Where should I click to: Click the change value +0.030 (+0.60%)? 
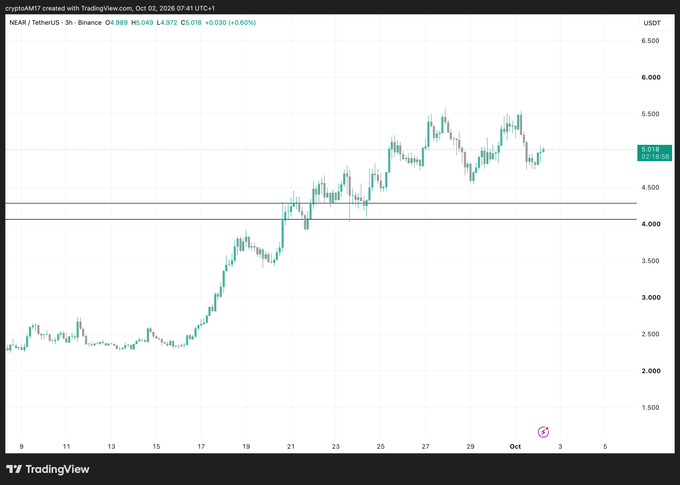pos(230,23)
